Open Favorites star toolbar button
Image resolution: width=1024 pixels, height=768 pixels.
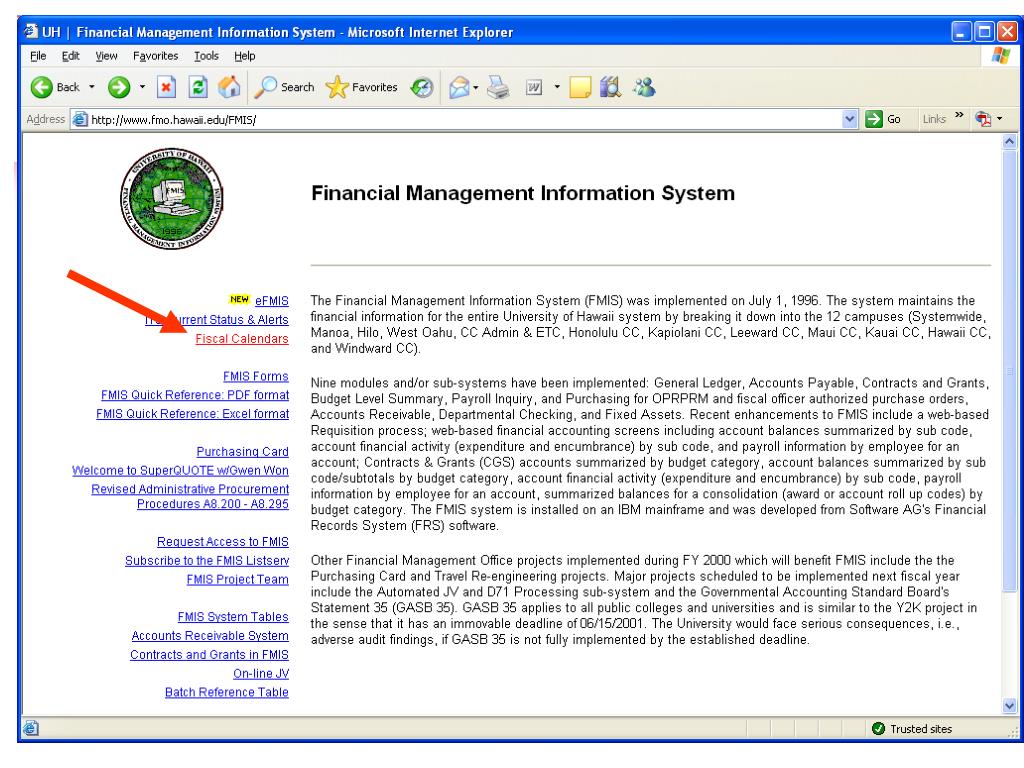click(361, 87)
